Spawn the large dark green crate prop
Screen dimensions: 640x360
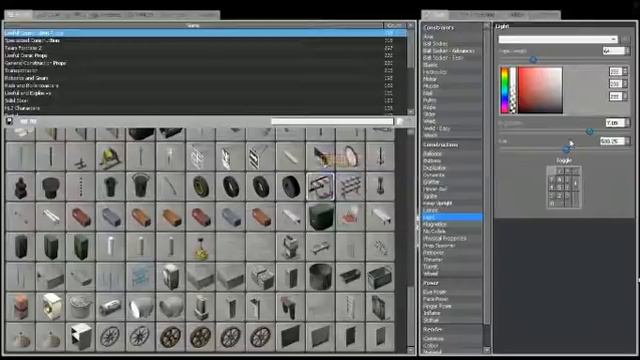[320, 217]
